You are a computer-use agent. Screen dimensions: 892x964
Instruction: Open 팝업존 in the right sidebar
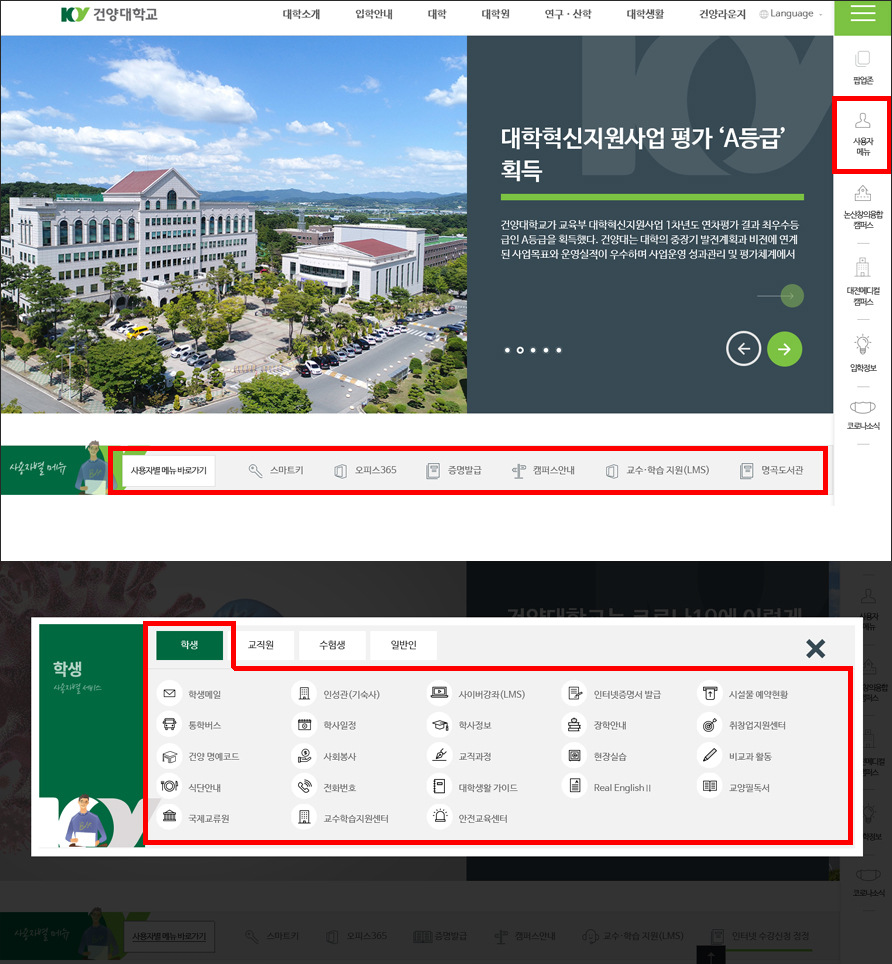(862, 67)
